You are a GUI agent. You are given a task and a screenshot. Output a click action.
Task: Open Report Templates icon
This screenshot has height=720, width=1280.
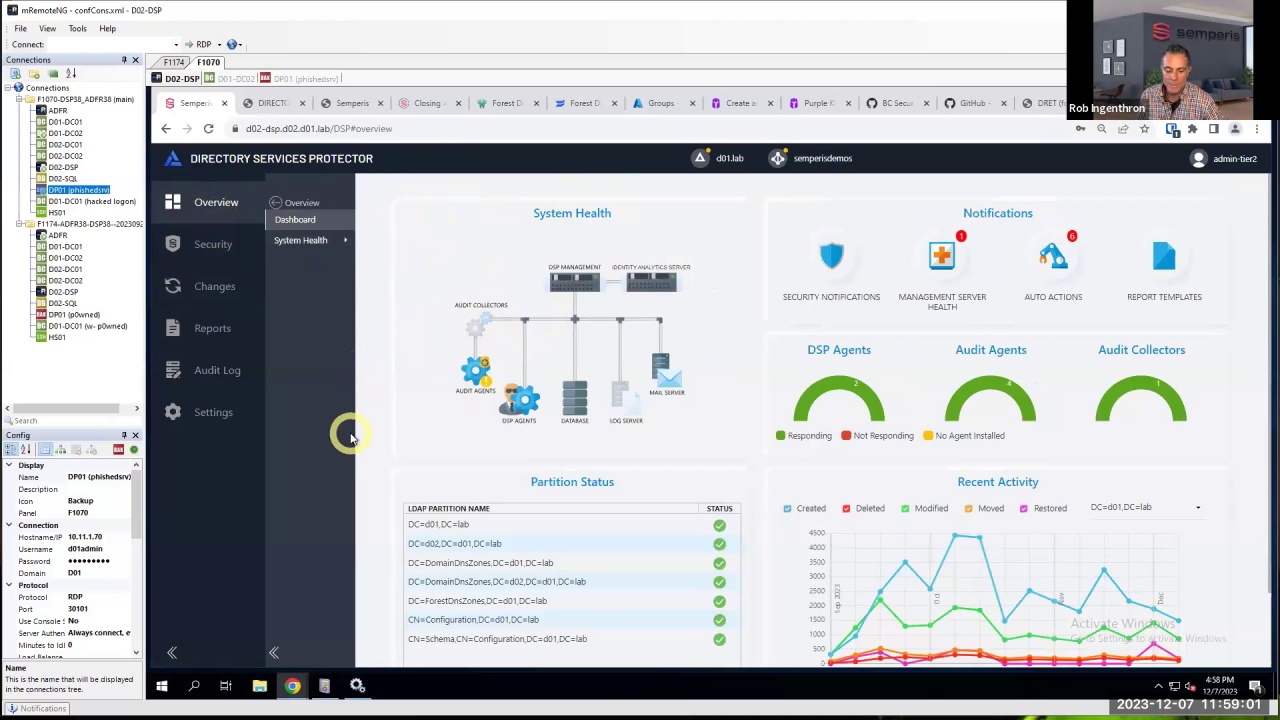click(x=1164, y=256)
